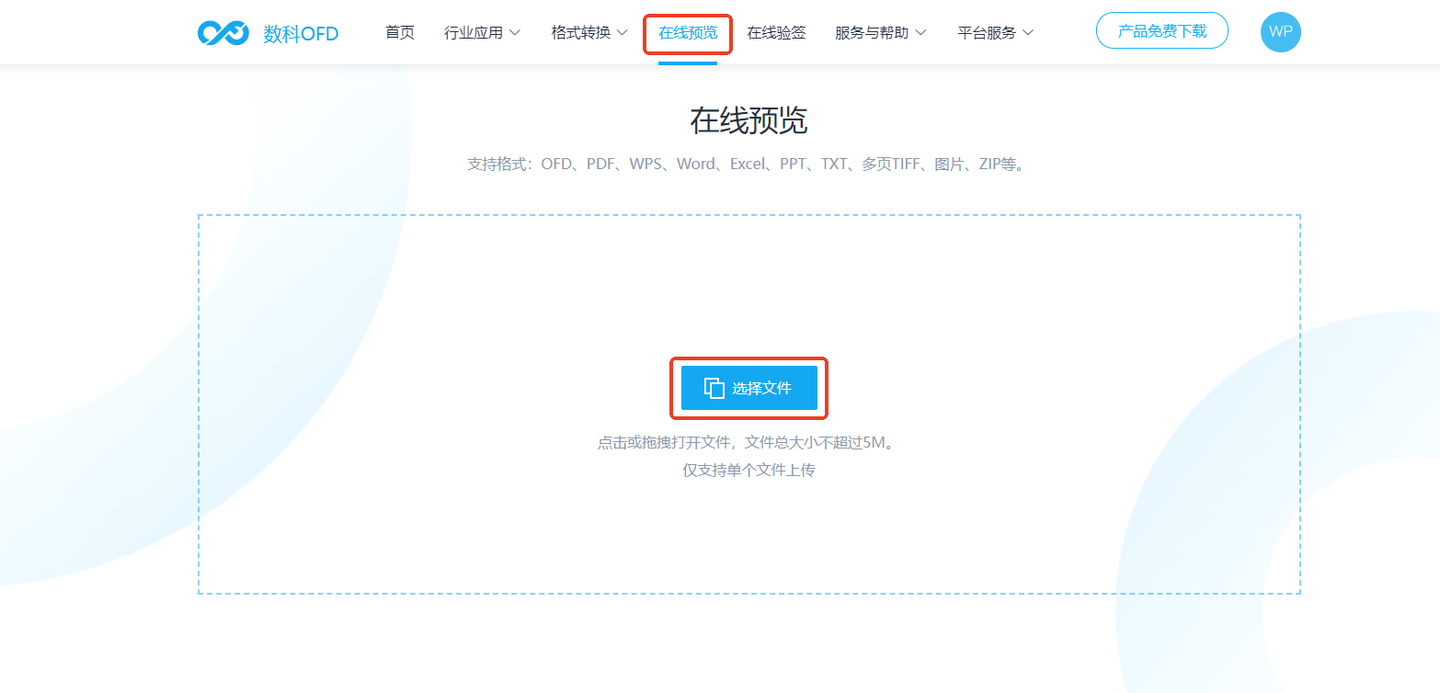Image resolution: width=1440 pixels, height=693 pixels.
Task: Click the blue 选择文件 upload button
Action: tap(750, 388)
